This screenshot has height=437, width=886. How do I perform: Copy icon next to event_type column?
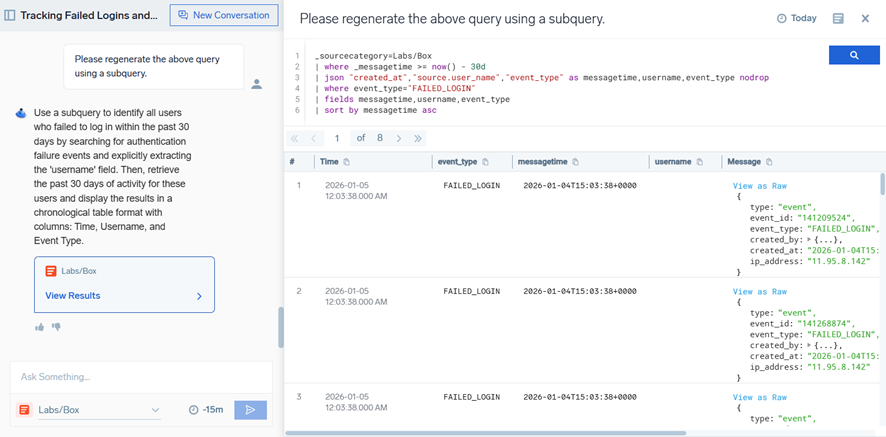pyautogui.click(x=486, y=162)
